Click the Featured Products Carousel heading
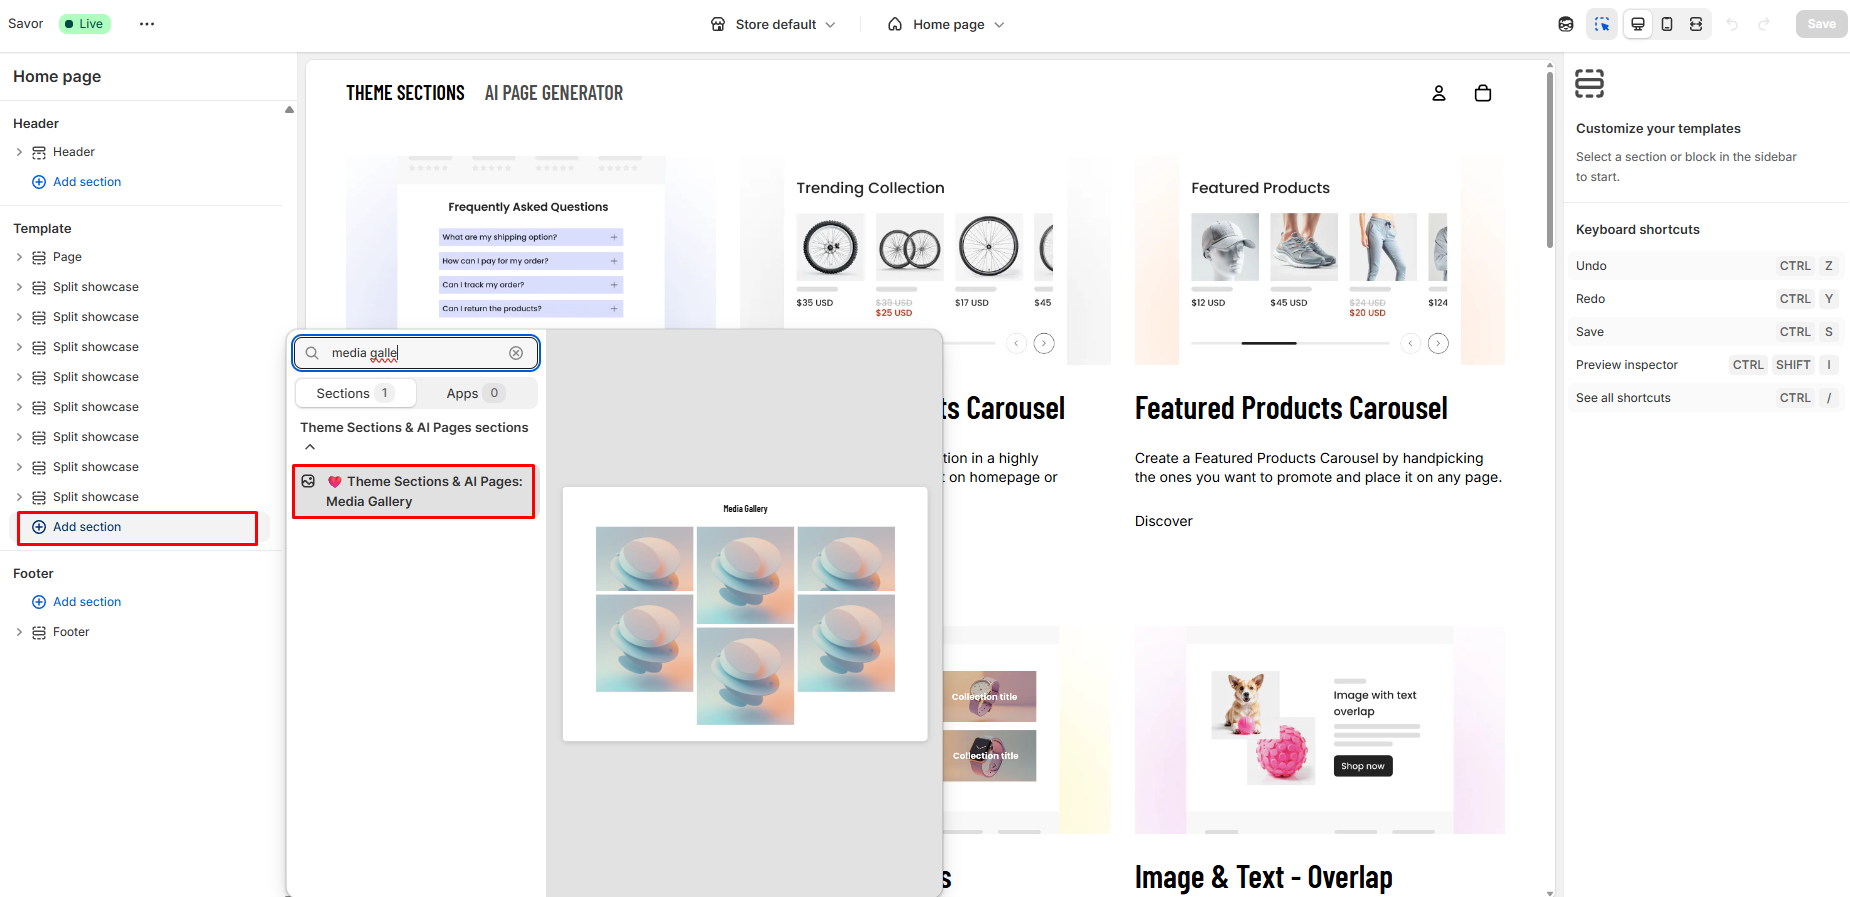 [1291, 408]
